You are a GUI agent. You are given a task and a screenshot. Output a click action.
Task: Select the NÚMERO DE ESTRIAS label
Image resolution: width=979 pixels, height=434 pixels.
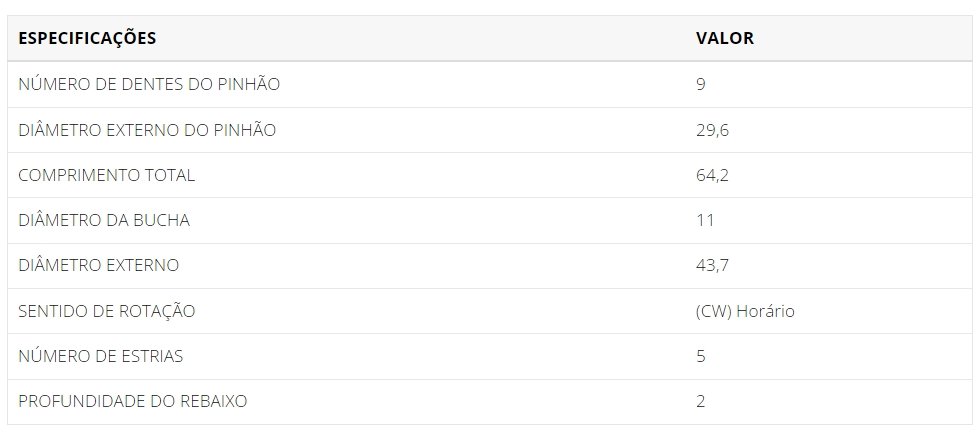(101, 356)
